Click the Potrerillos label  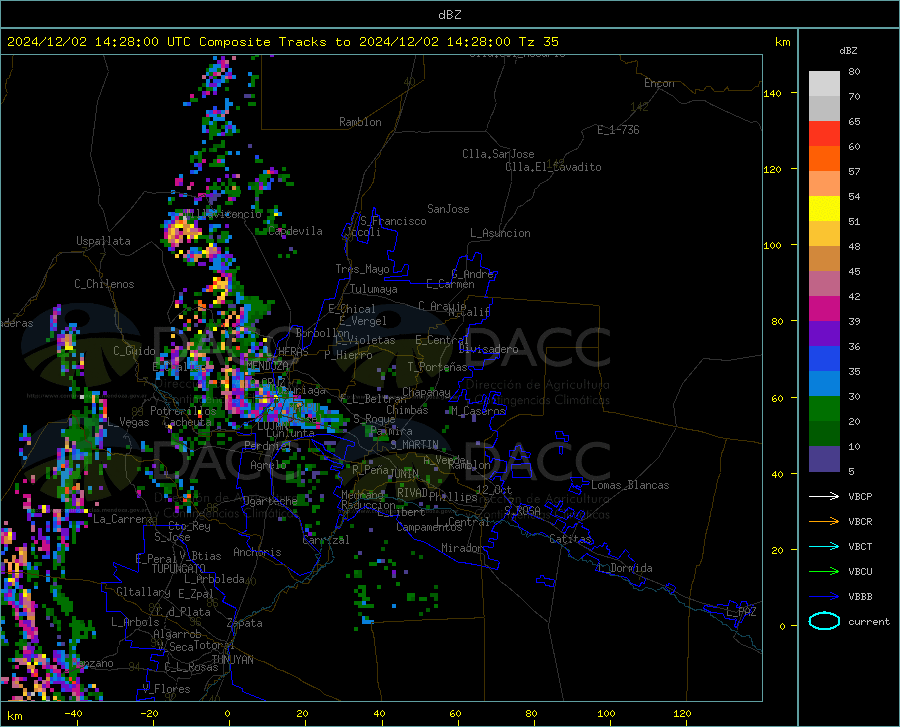tap(183, 411)
